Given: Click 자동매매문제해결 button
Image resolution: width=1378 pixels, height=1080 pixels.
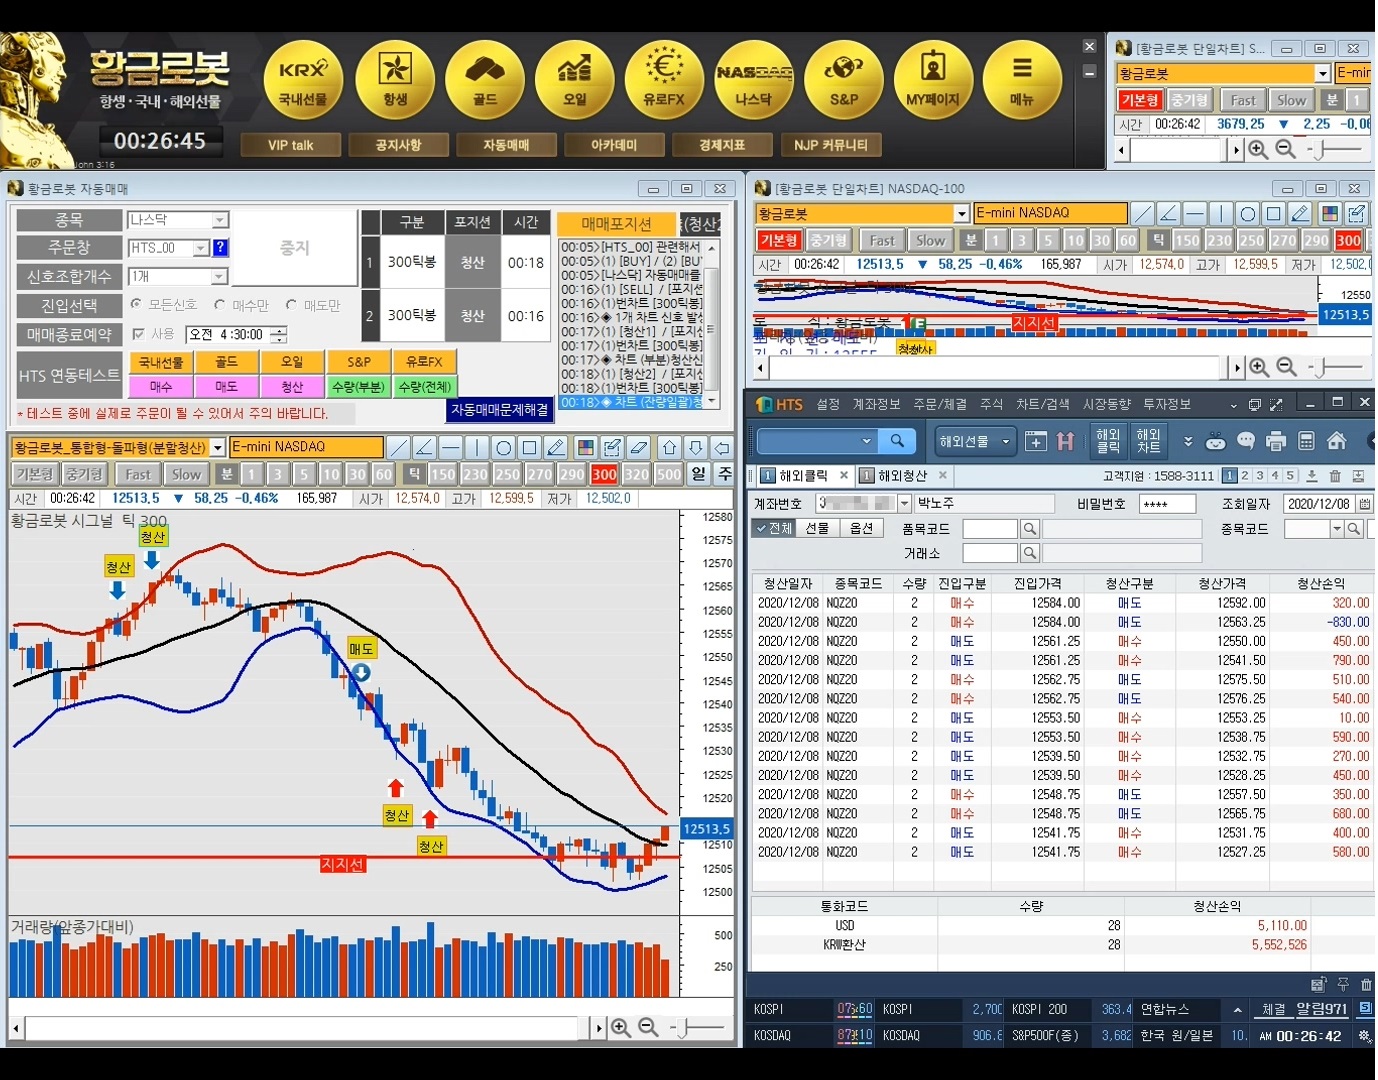Looking at the screenshot, I should (499, 410).
